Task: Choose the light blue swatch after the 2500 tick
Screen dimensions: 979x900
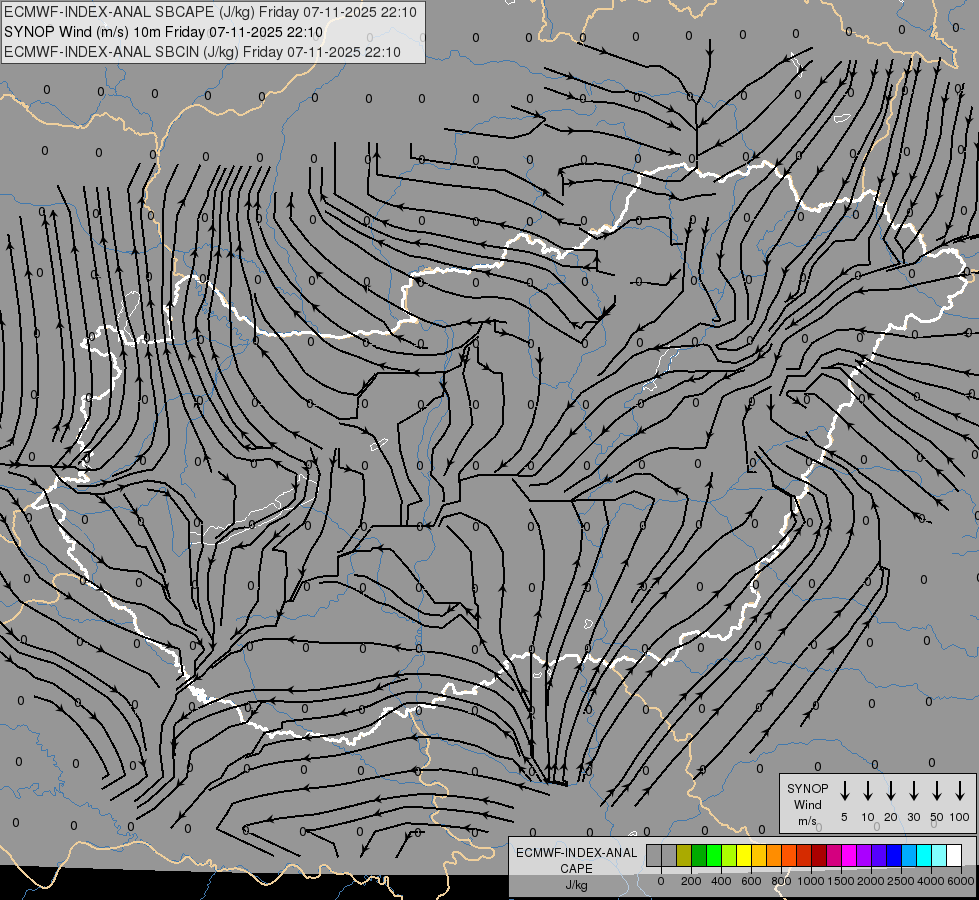Action: tap(910, 855)
